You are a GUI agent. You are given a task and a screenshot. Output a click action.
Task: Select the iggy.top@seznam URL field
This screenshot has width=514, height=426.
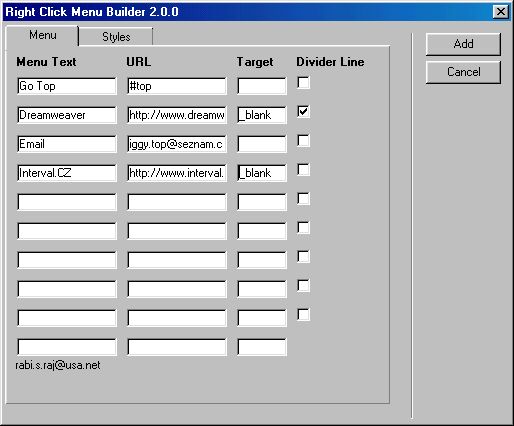pyautogui.click(x=177, y=144)
